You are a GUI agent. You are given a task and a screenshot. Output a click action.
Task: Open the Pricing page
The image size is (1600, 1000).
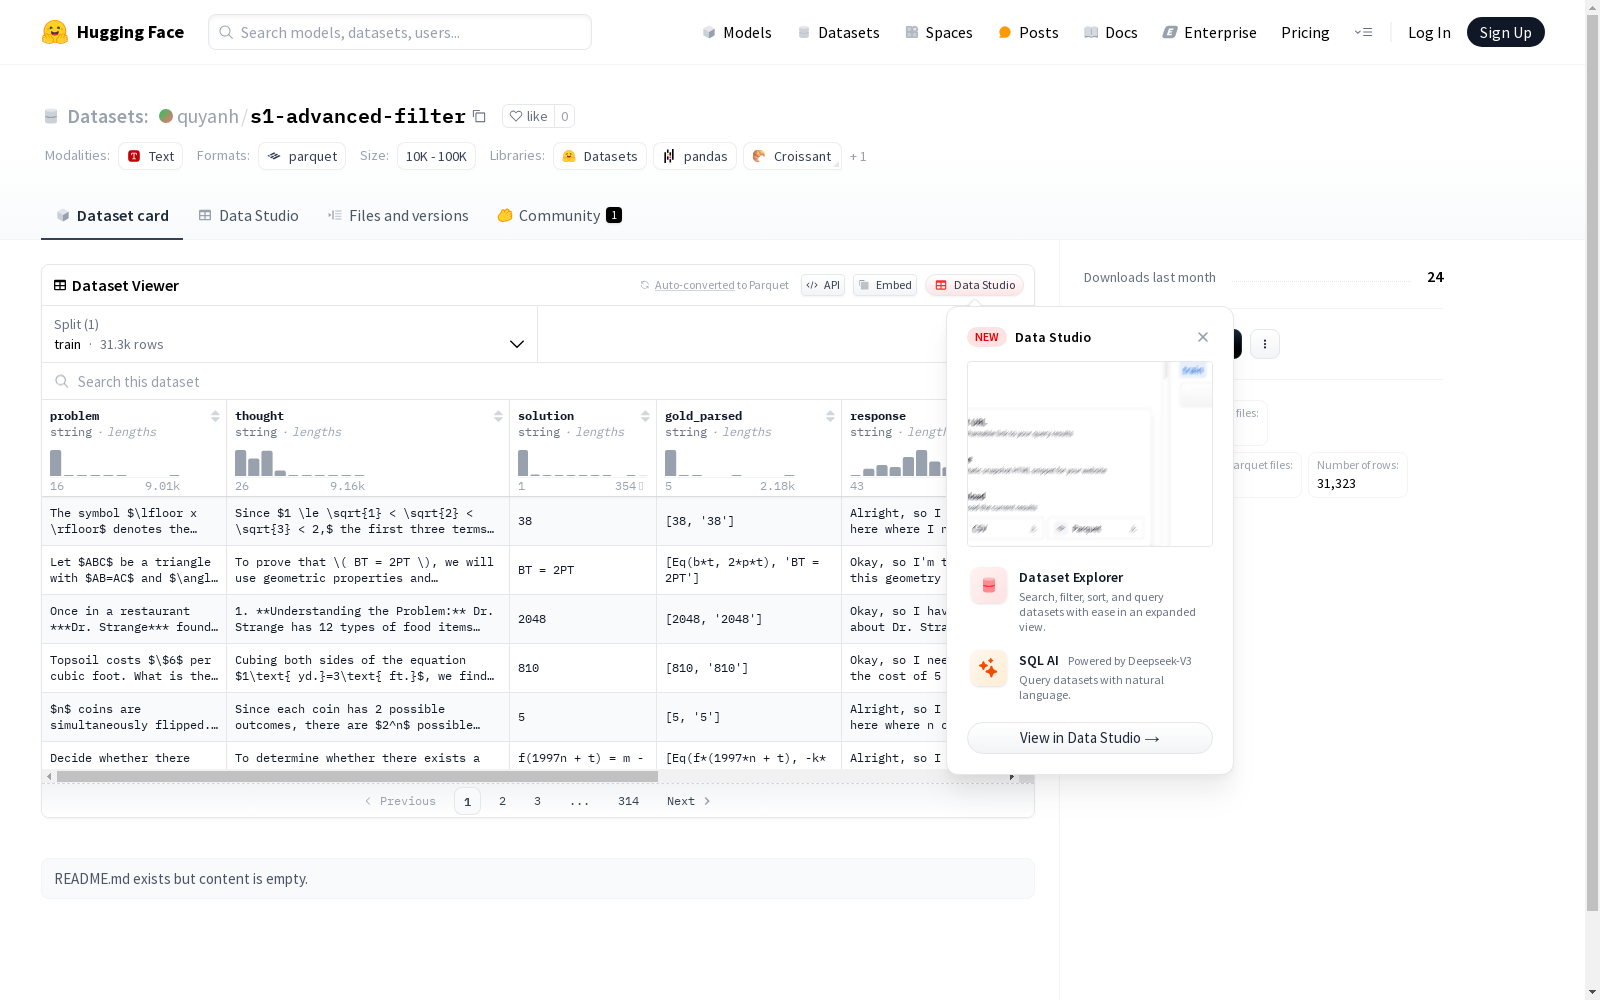coord(1305,32)
